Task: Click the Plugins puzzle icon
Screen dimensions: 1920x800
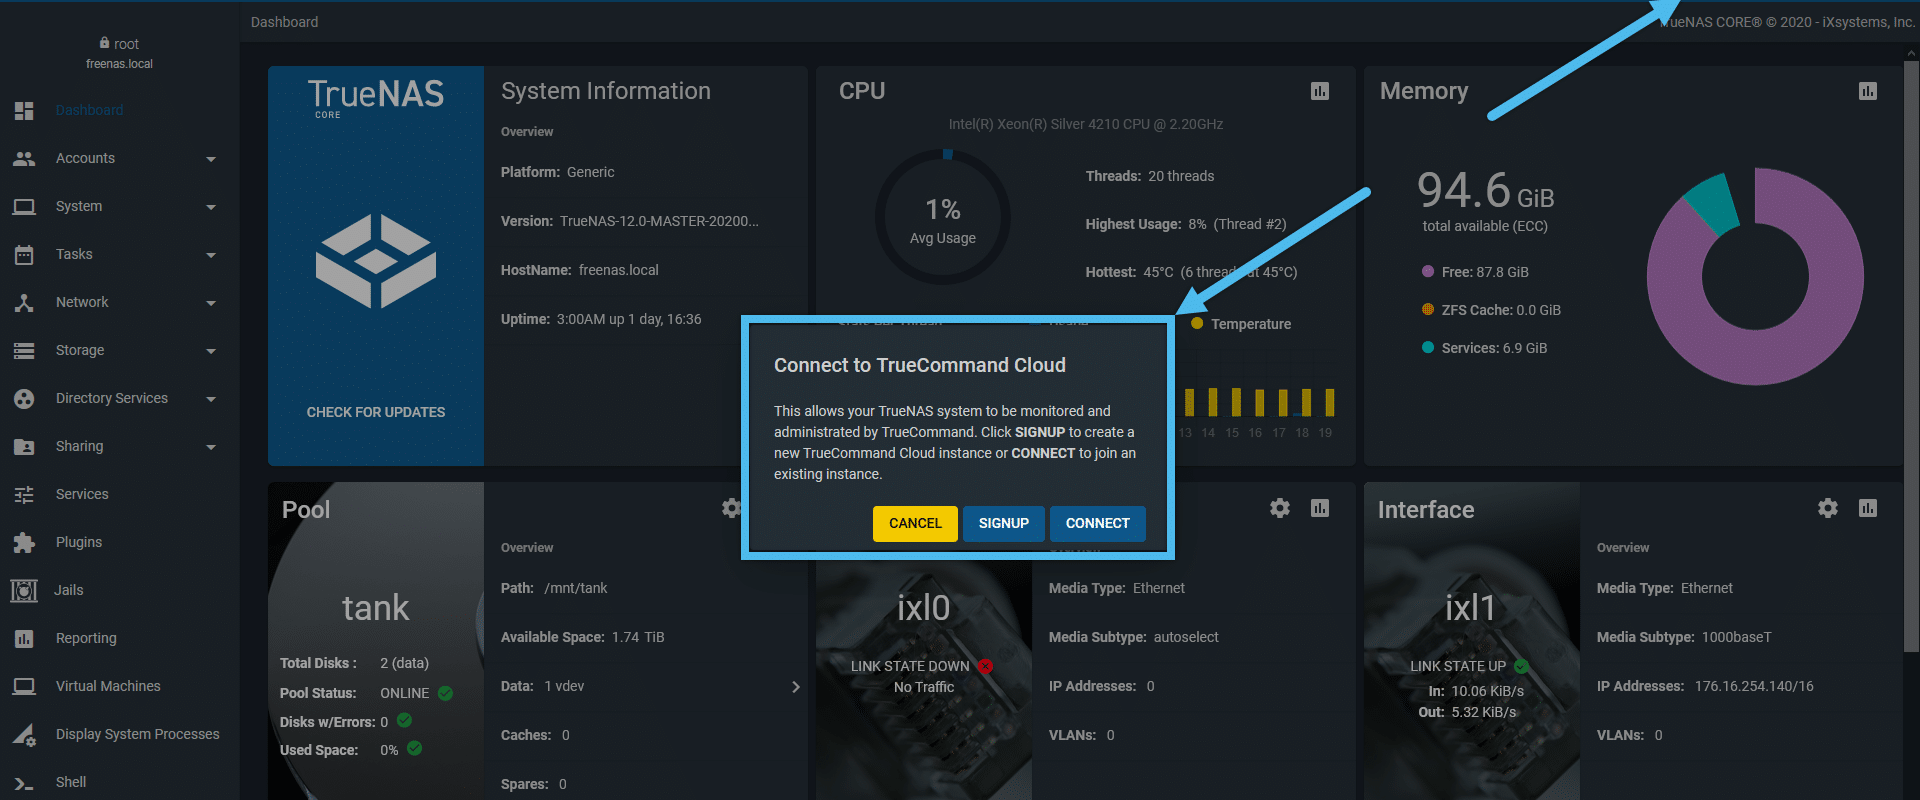Action: [x=24, y=542]
